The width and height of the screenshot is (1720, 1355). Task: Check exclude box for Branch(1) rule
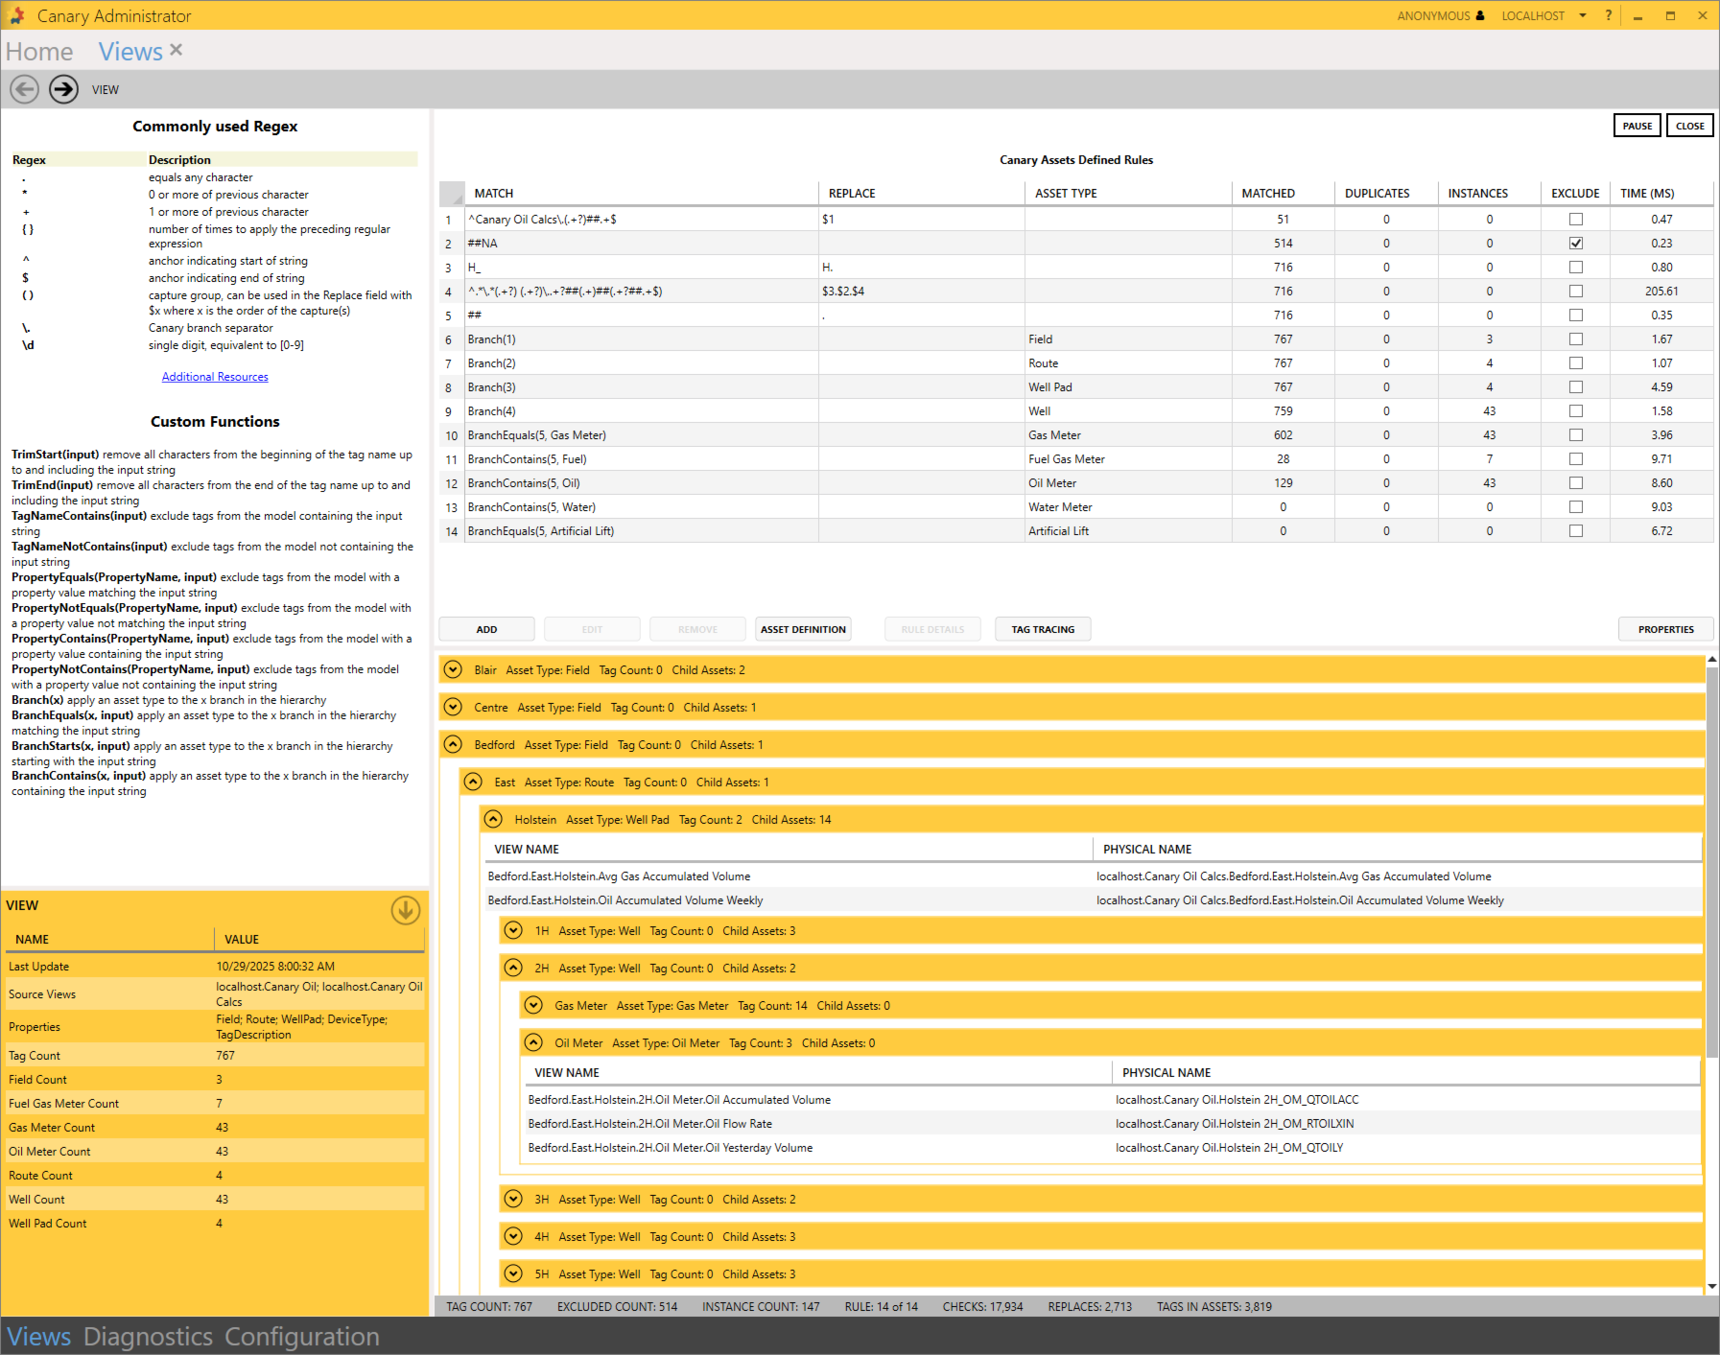(x=1575, y=339)
